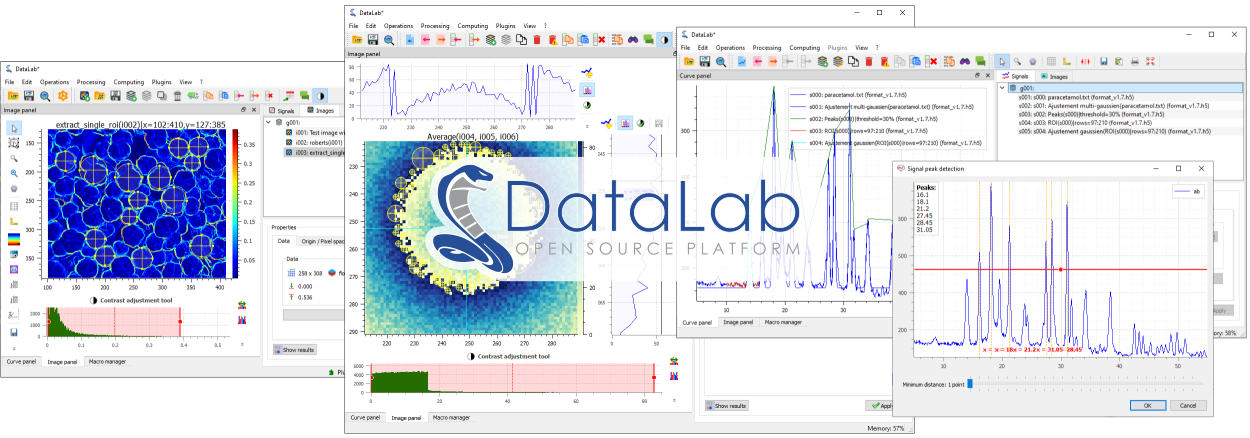Click the binoculars icon in right window toolbar
The image size is (1250, 438).
[965, 61]
